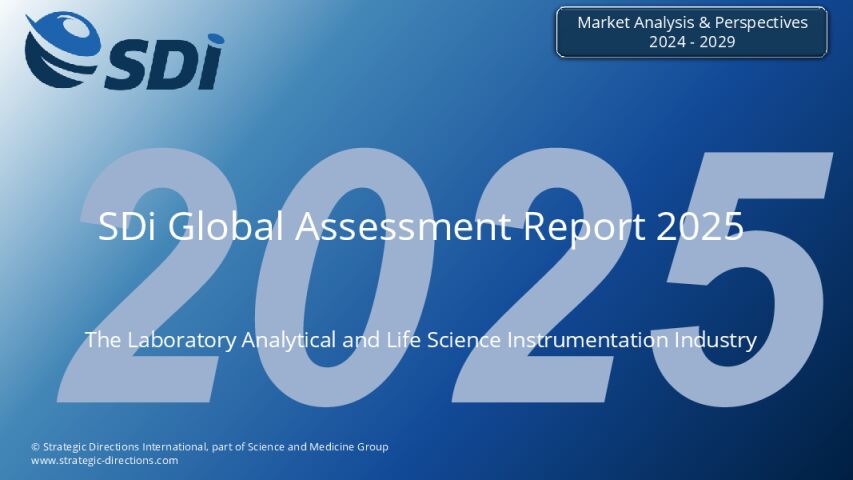Click the SDi logo lettering
853x480 pixels.
pyautogui.click(x=165, y=62)
